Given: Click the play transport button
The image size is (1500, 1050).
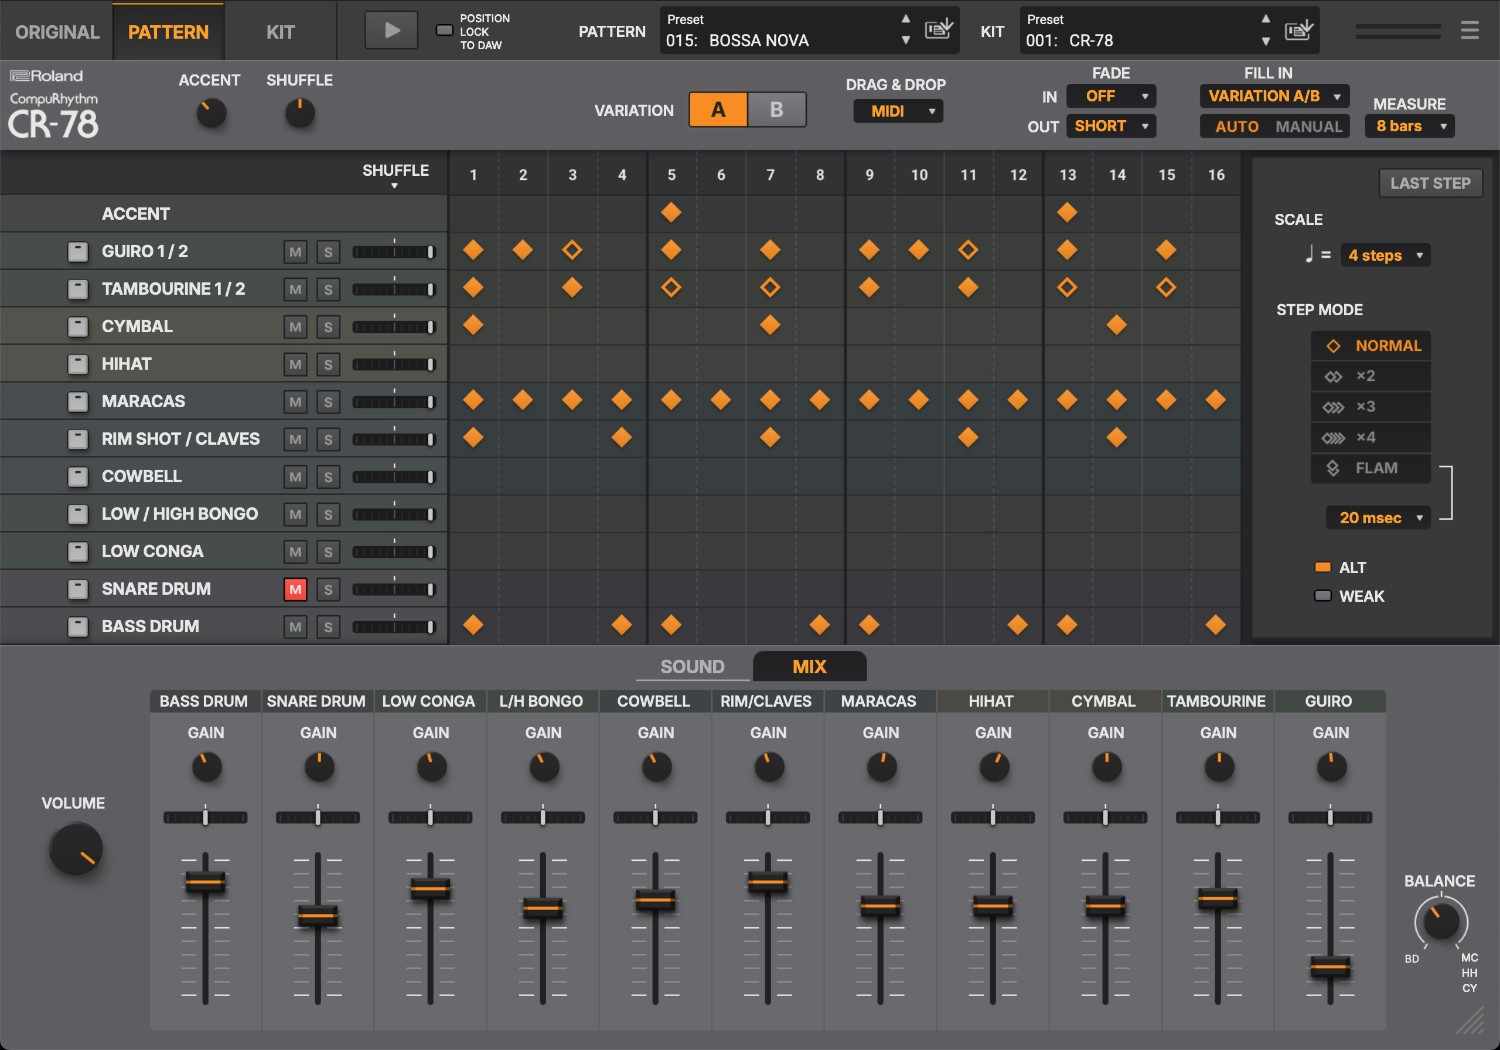Looking at the screenshot, I should 391,29.
